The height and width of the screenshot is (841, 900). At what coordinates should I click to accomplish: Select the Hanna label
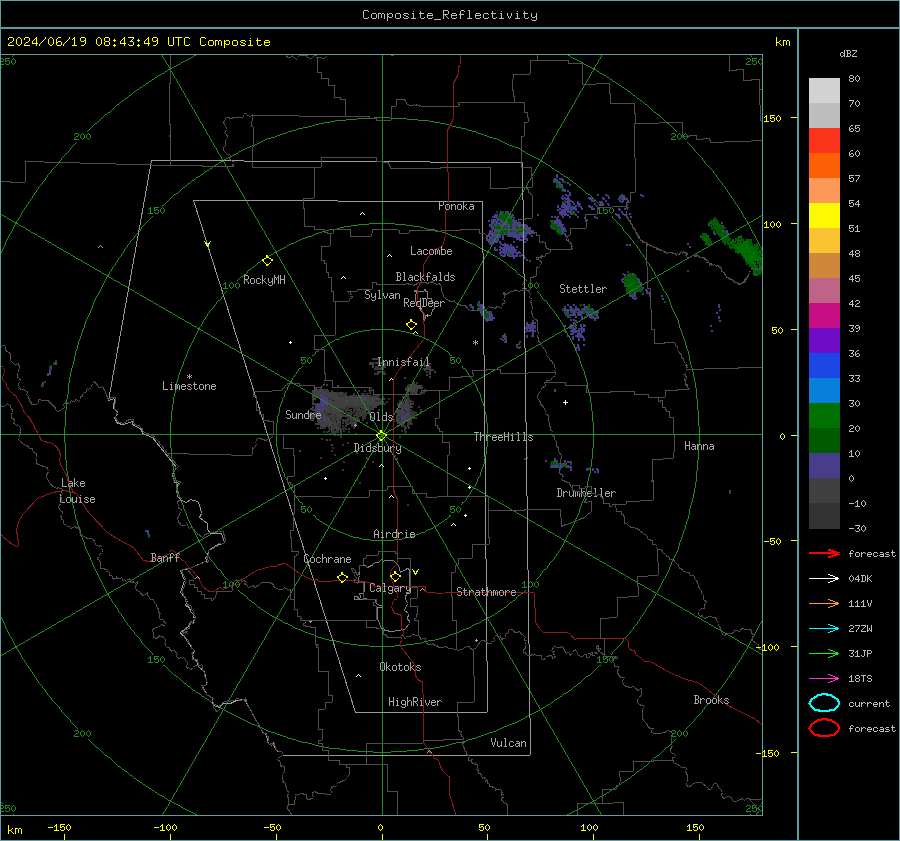[x=699, y=446]
